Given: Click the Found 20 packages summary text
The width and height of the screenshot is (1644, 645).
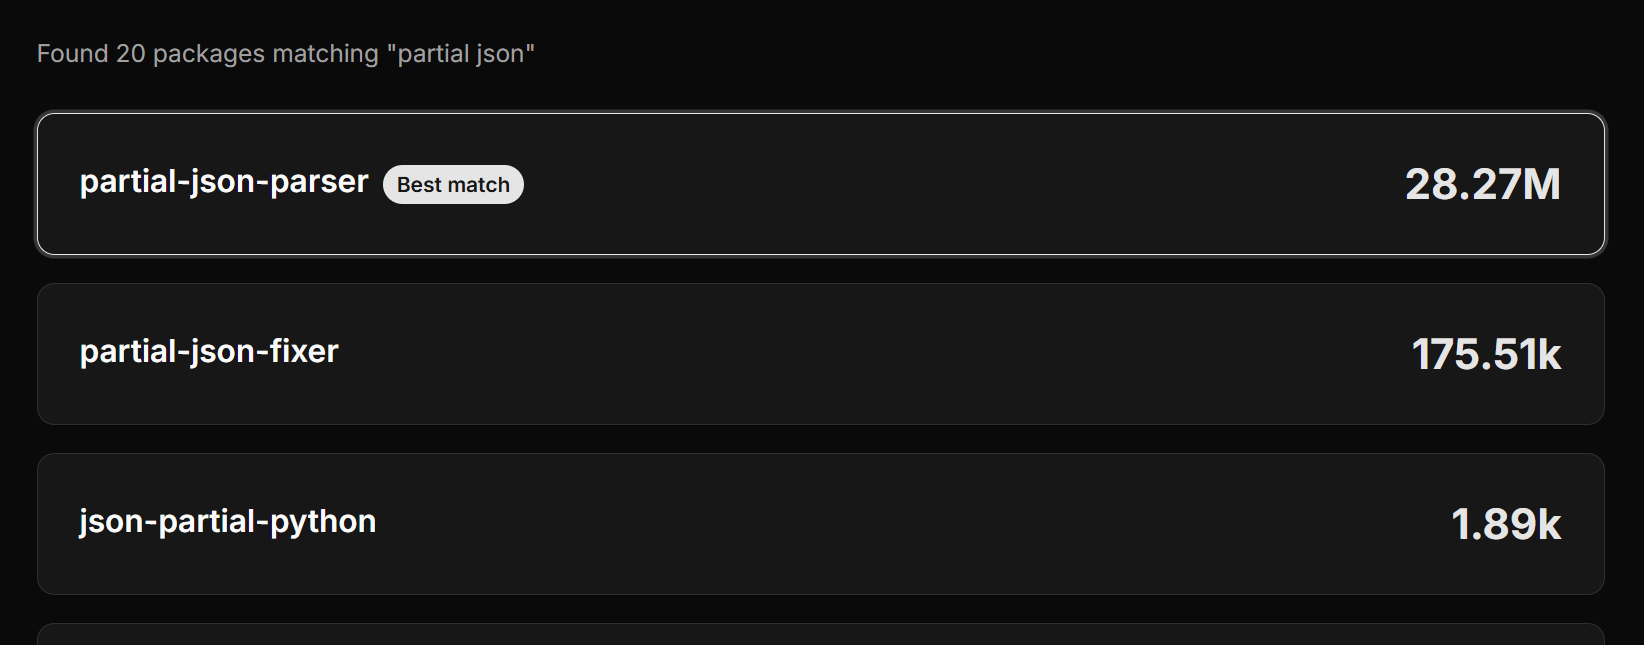Looking at the screenshot, I should [x=285, y=54].
